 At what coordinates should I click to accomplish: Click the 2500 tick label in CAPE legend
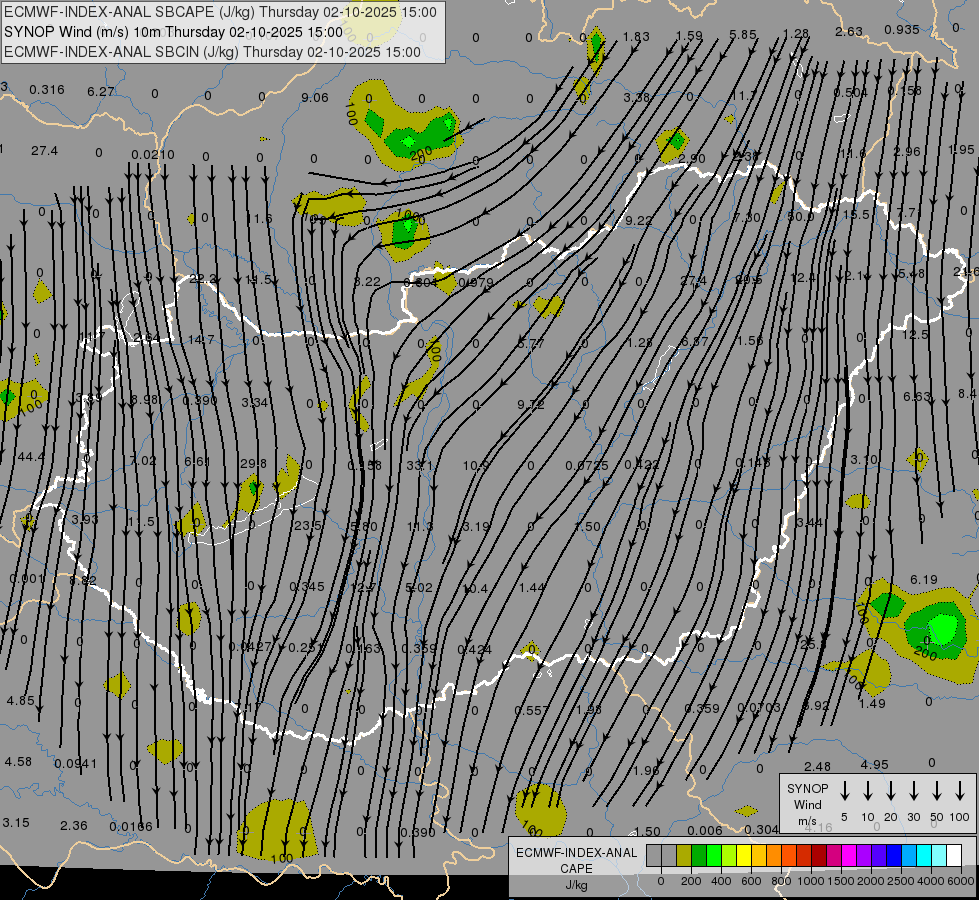901,881
